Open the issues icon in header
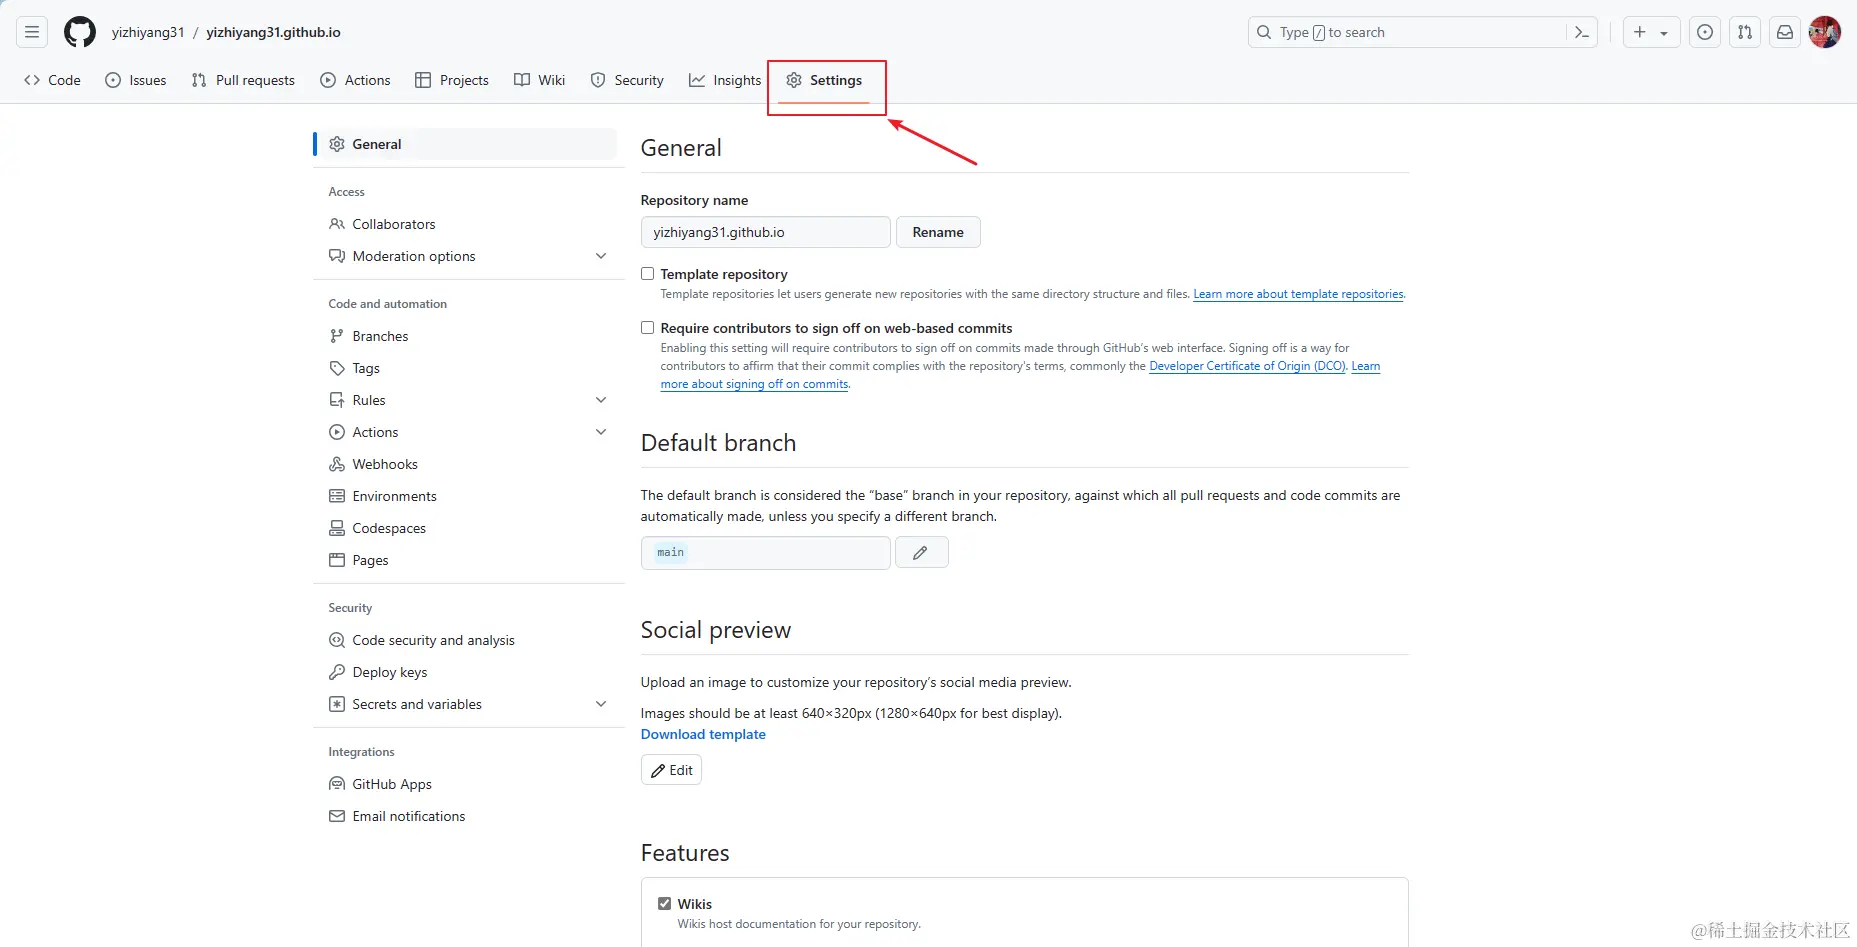Image resolution: width=1857 pixels, height=947 pixels. pos(1705,32)
